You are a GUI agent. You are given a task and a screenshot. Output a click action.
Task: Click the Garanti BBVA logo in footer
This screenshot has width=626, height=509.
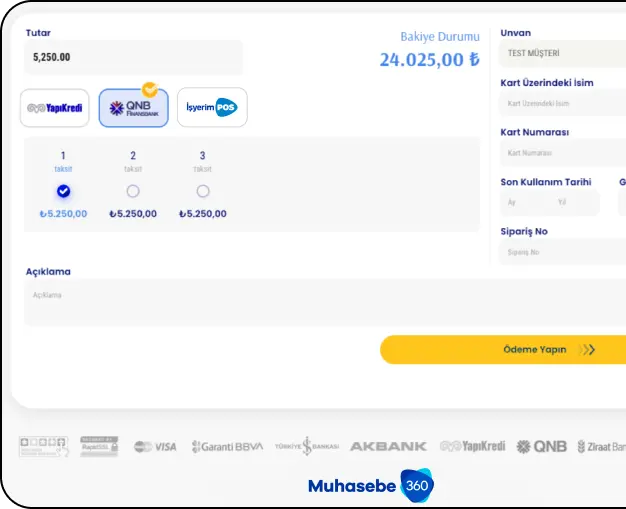(227, 446)
